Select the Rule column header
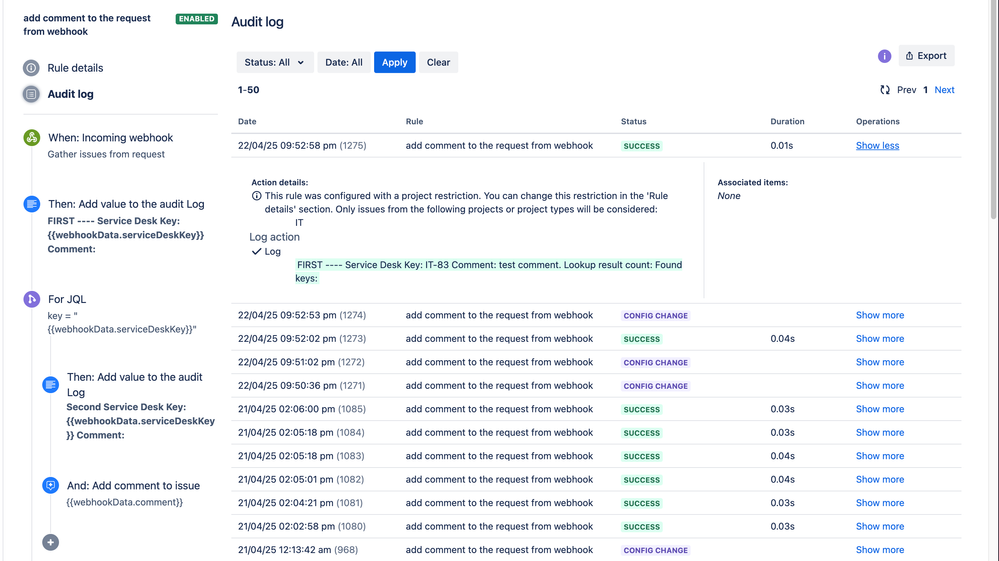This screenshot has height=561, width=999. tap(414, 122)
